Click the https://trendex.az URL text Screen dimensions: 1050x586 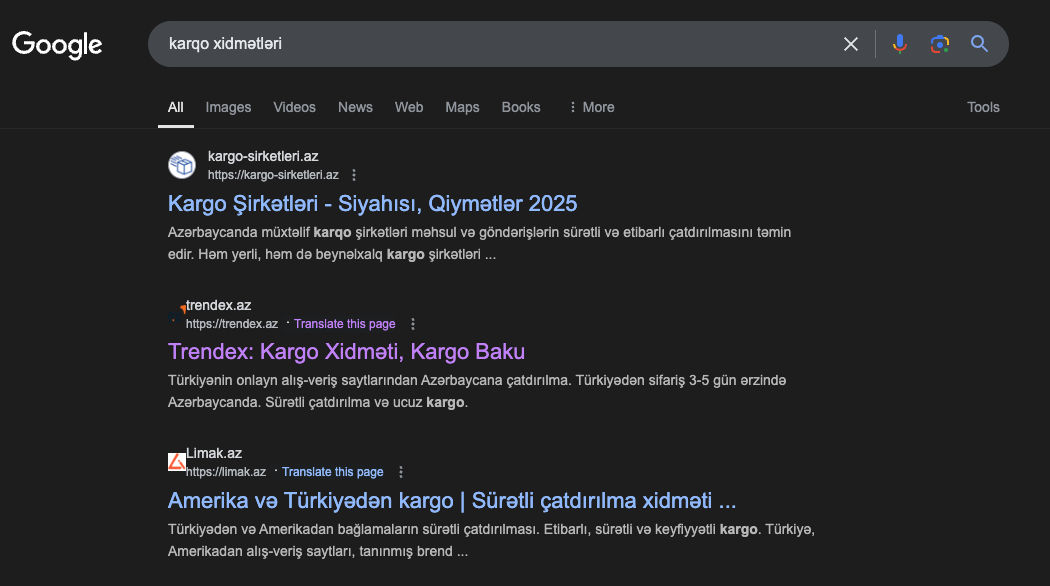pos(232,324)
